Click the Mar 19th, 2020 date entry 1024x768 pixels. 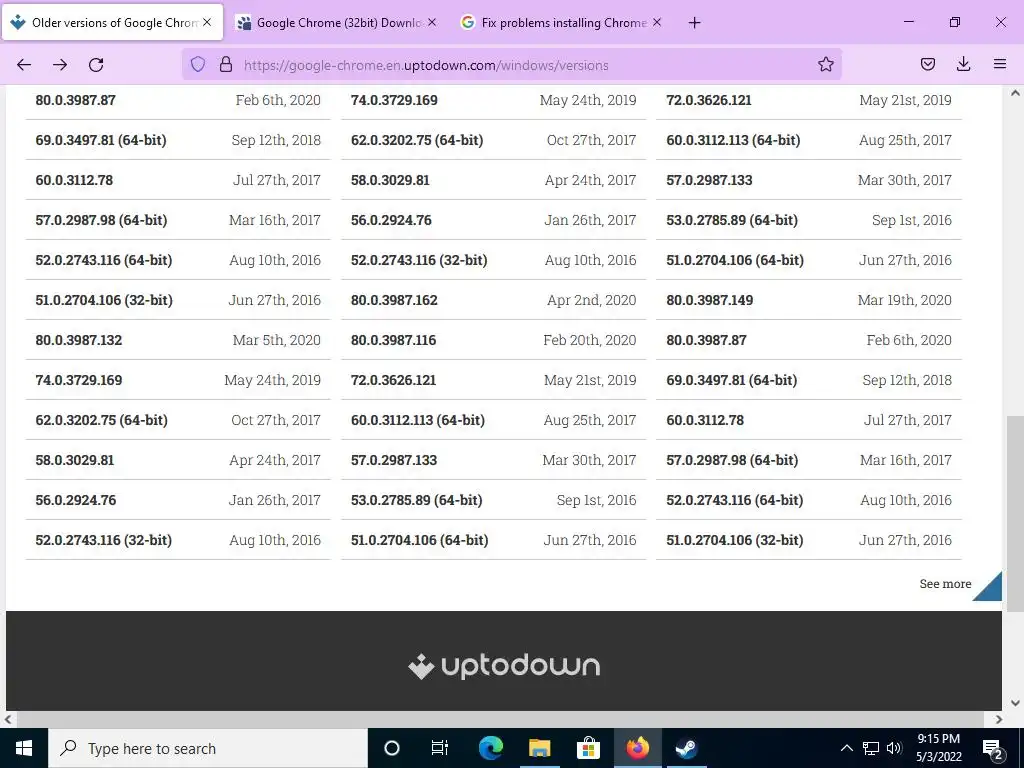pos(904,300)
